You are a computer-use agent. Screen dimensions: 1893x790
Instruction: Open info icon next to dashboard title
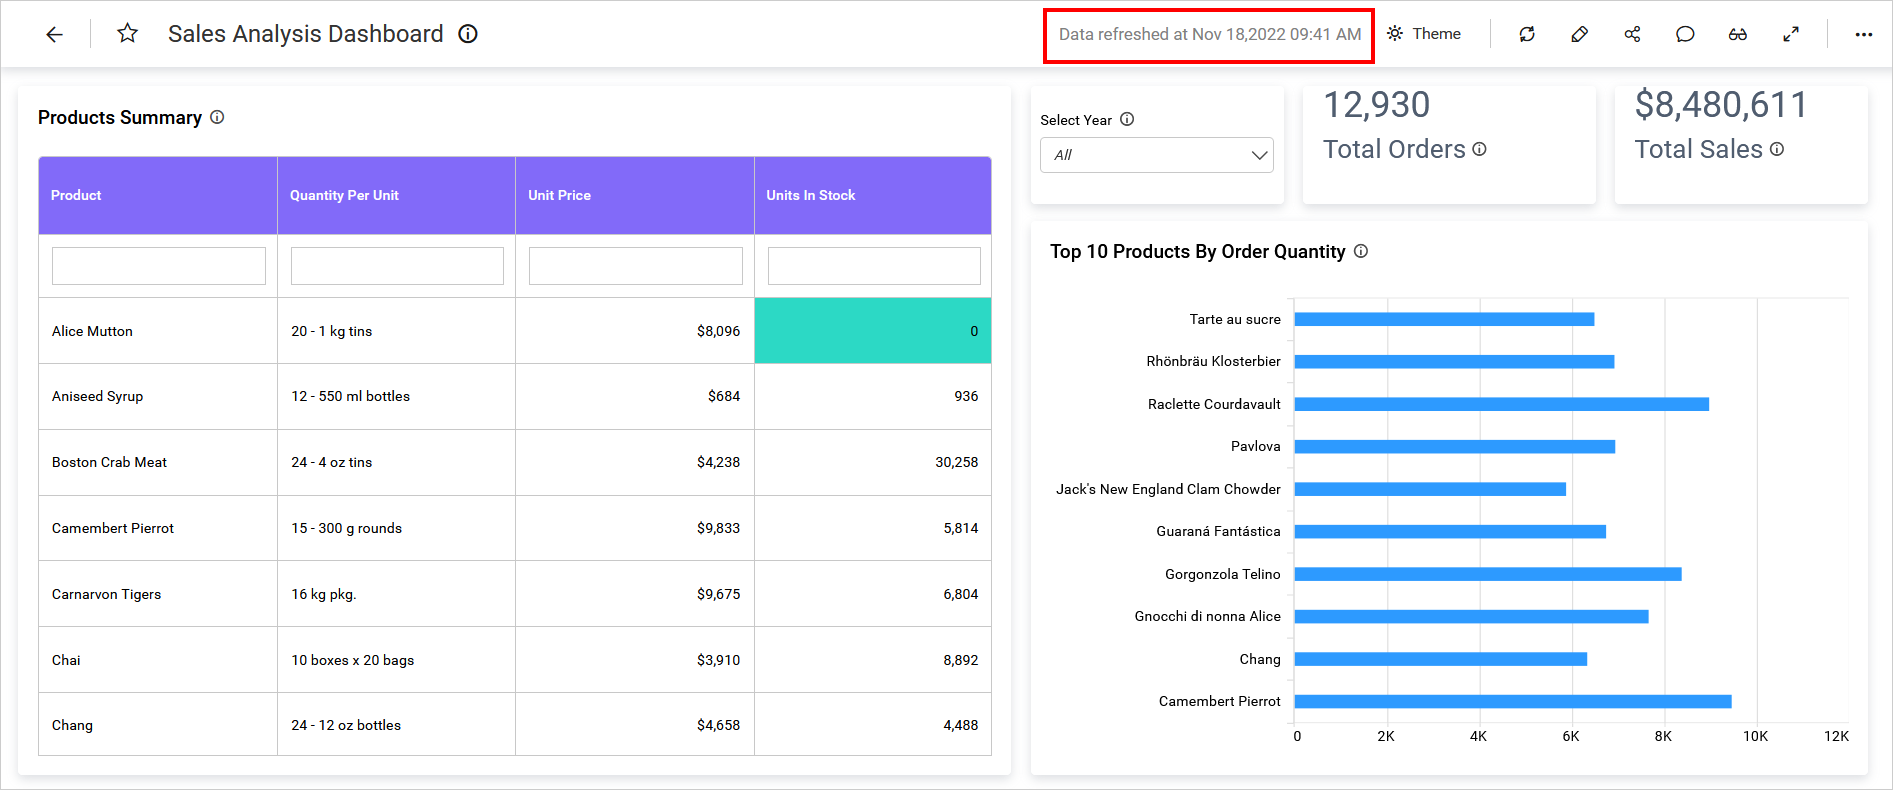468,34
